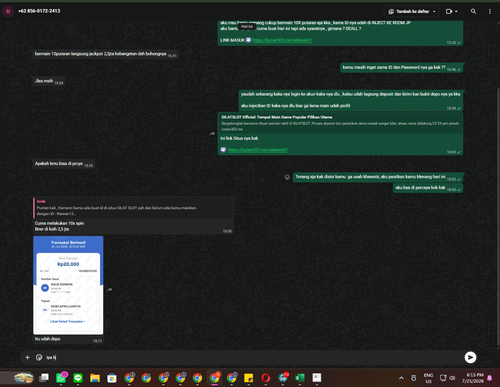
Task: Open the SILATSLOT Official link preview card
Action: [x=340, y=123]
